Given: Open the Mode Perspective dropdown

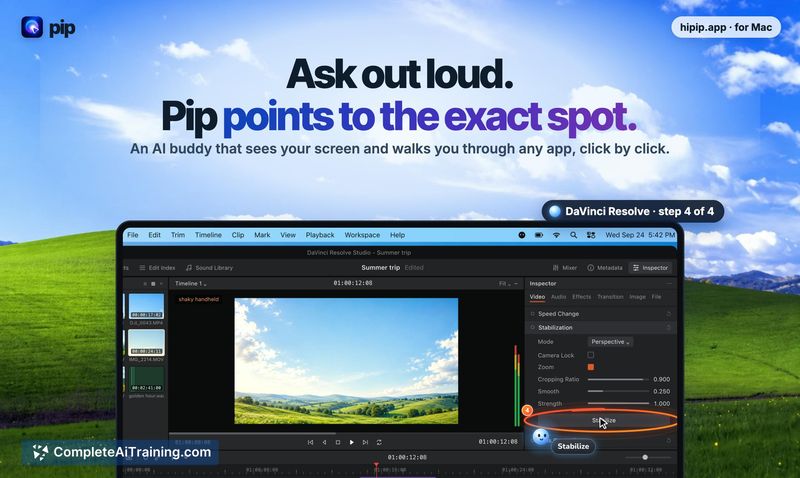Looking at the screenshot, I should click(x=610, y=342).
